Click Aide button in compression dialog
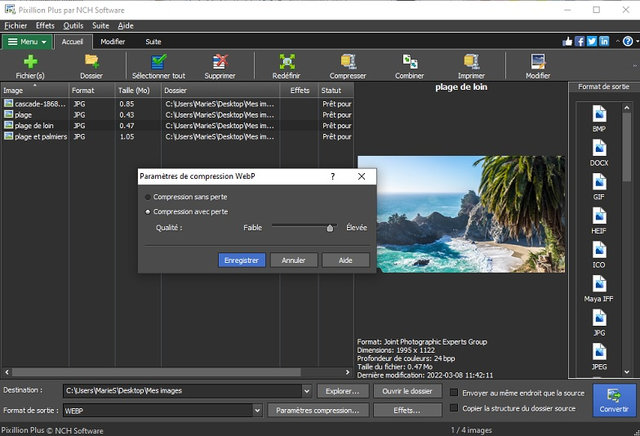The width and height of the screenshot is (640, 436). (x=345, y=260)
